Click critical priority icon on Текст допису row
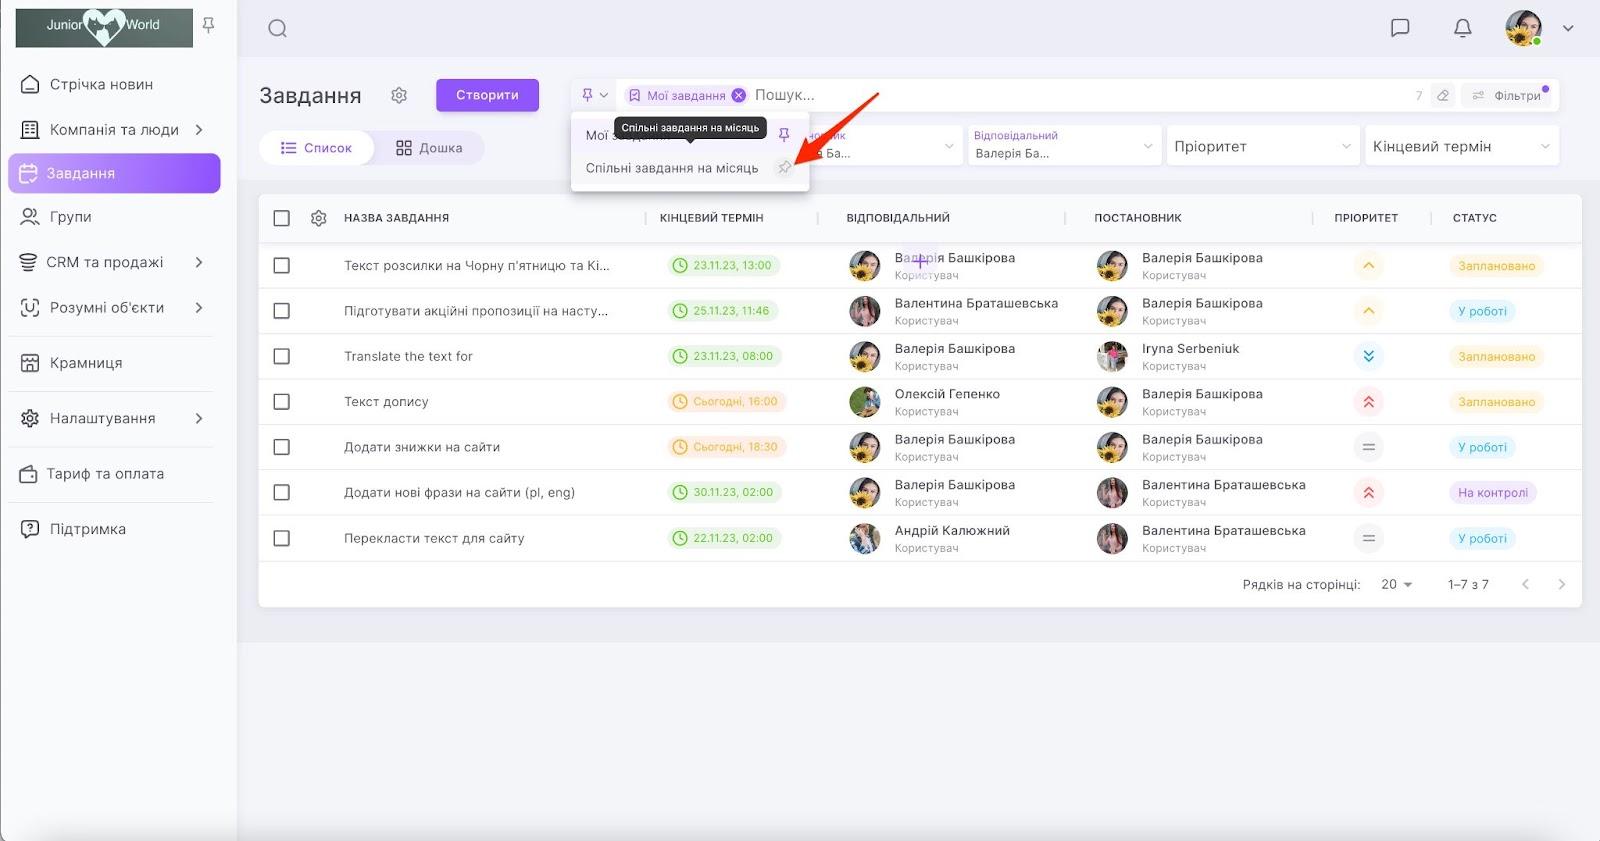The width and height of the screenshot is (1600, 841). point(1368,402)
